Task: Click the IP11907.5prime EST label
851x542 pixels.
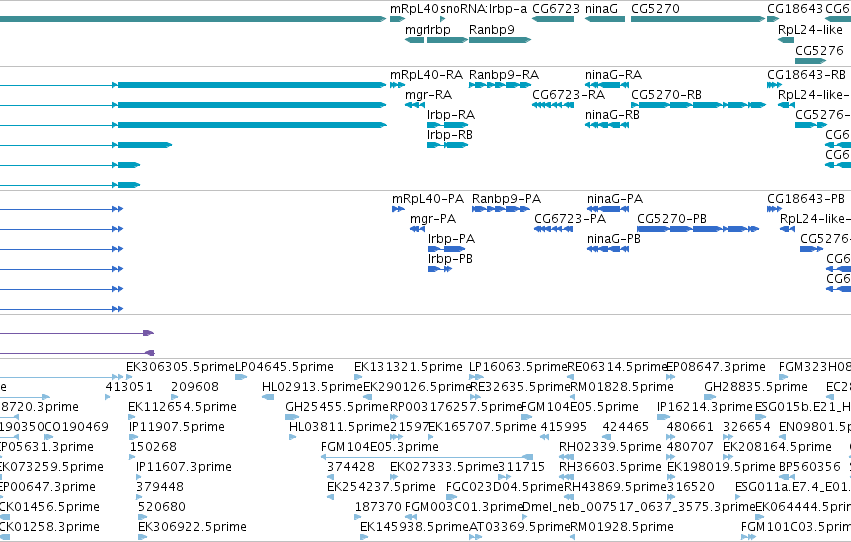Action: point(176,428)
